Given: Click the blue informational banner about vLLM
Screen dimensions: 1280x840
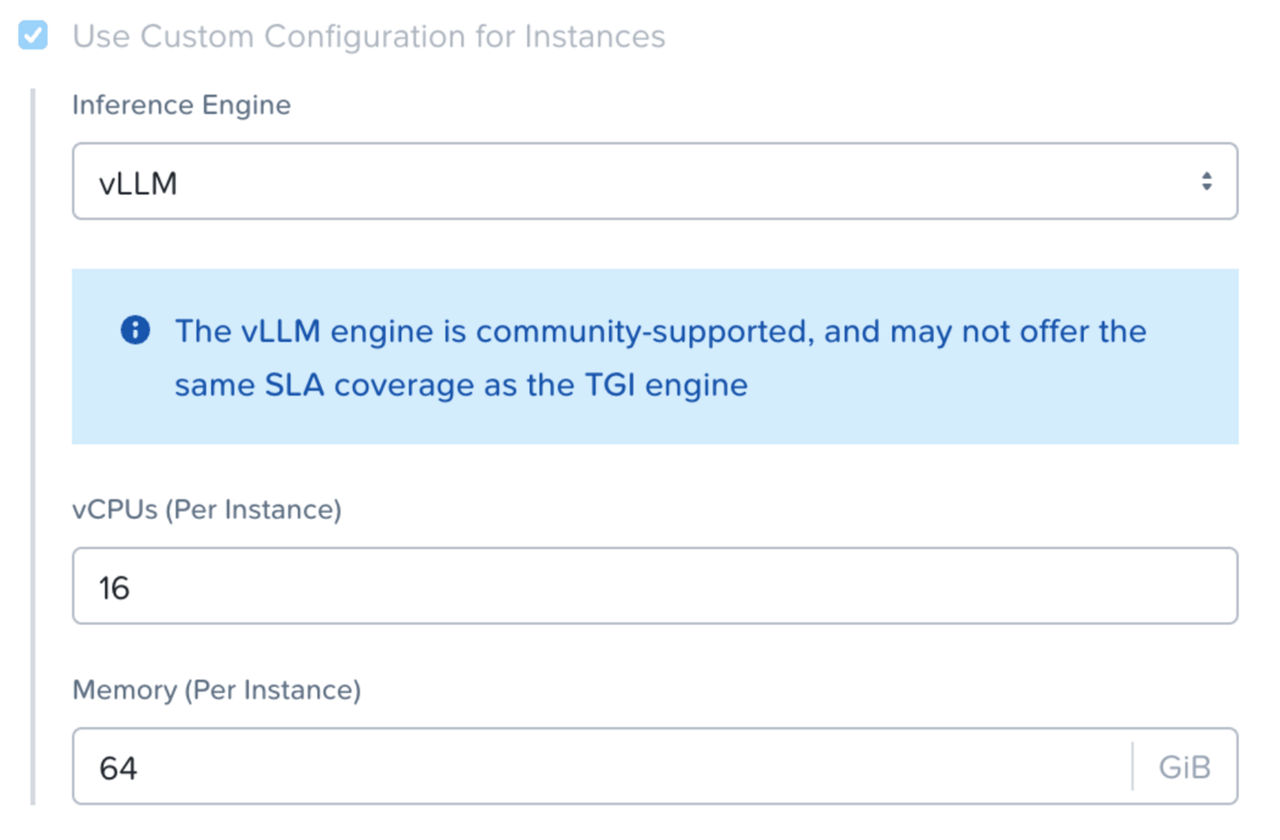Looking at the screenshot, I should [x=655, y=357].
